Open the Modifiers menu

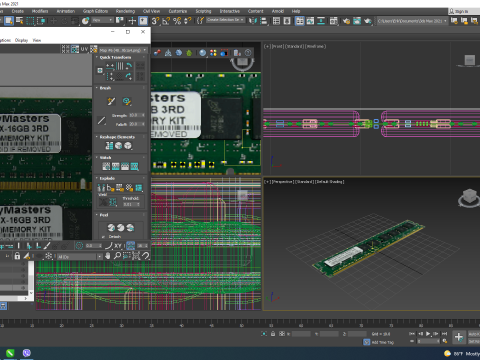(x=40, y=11)
